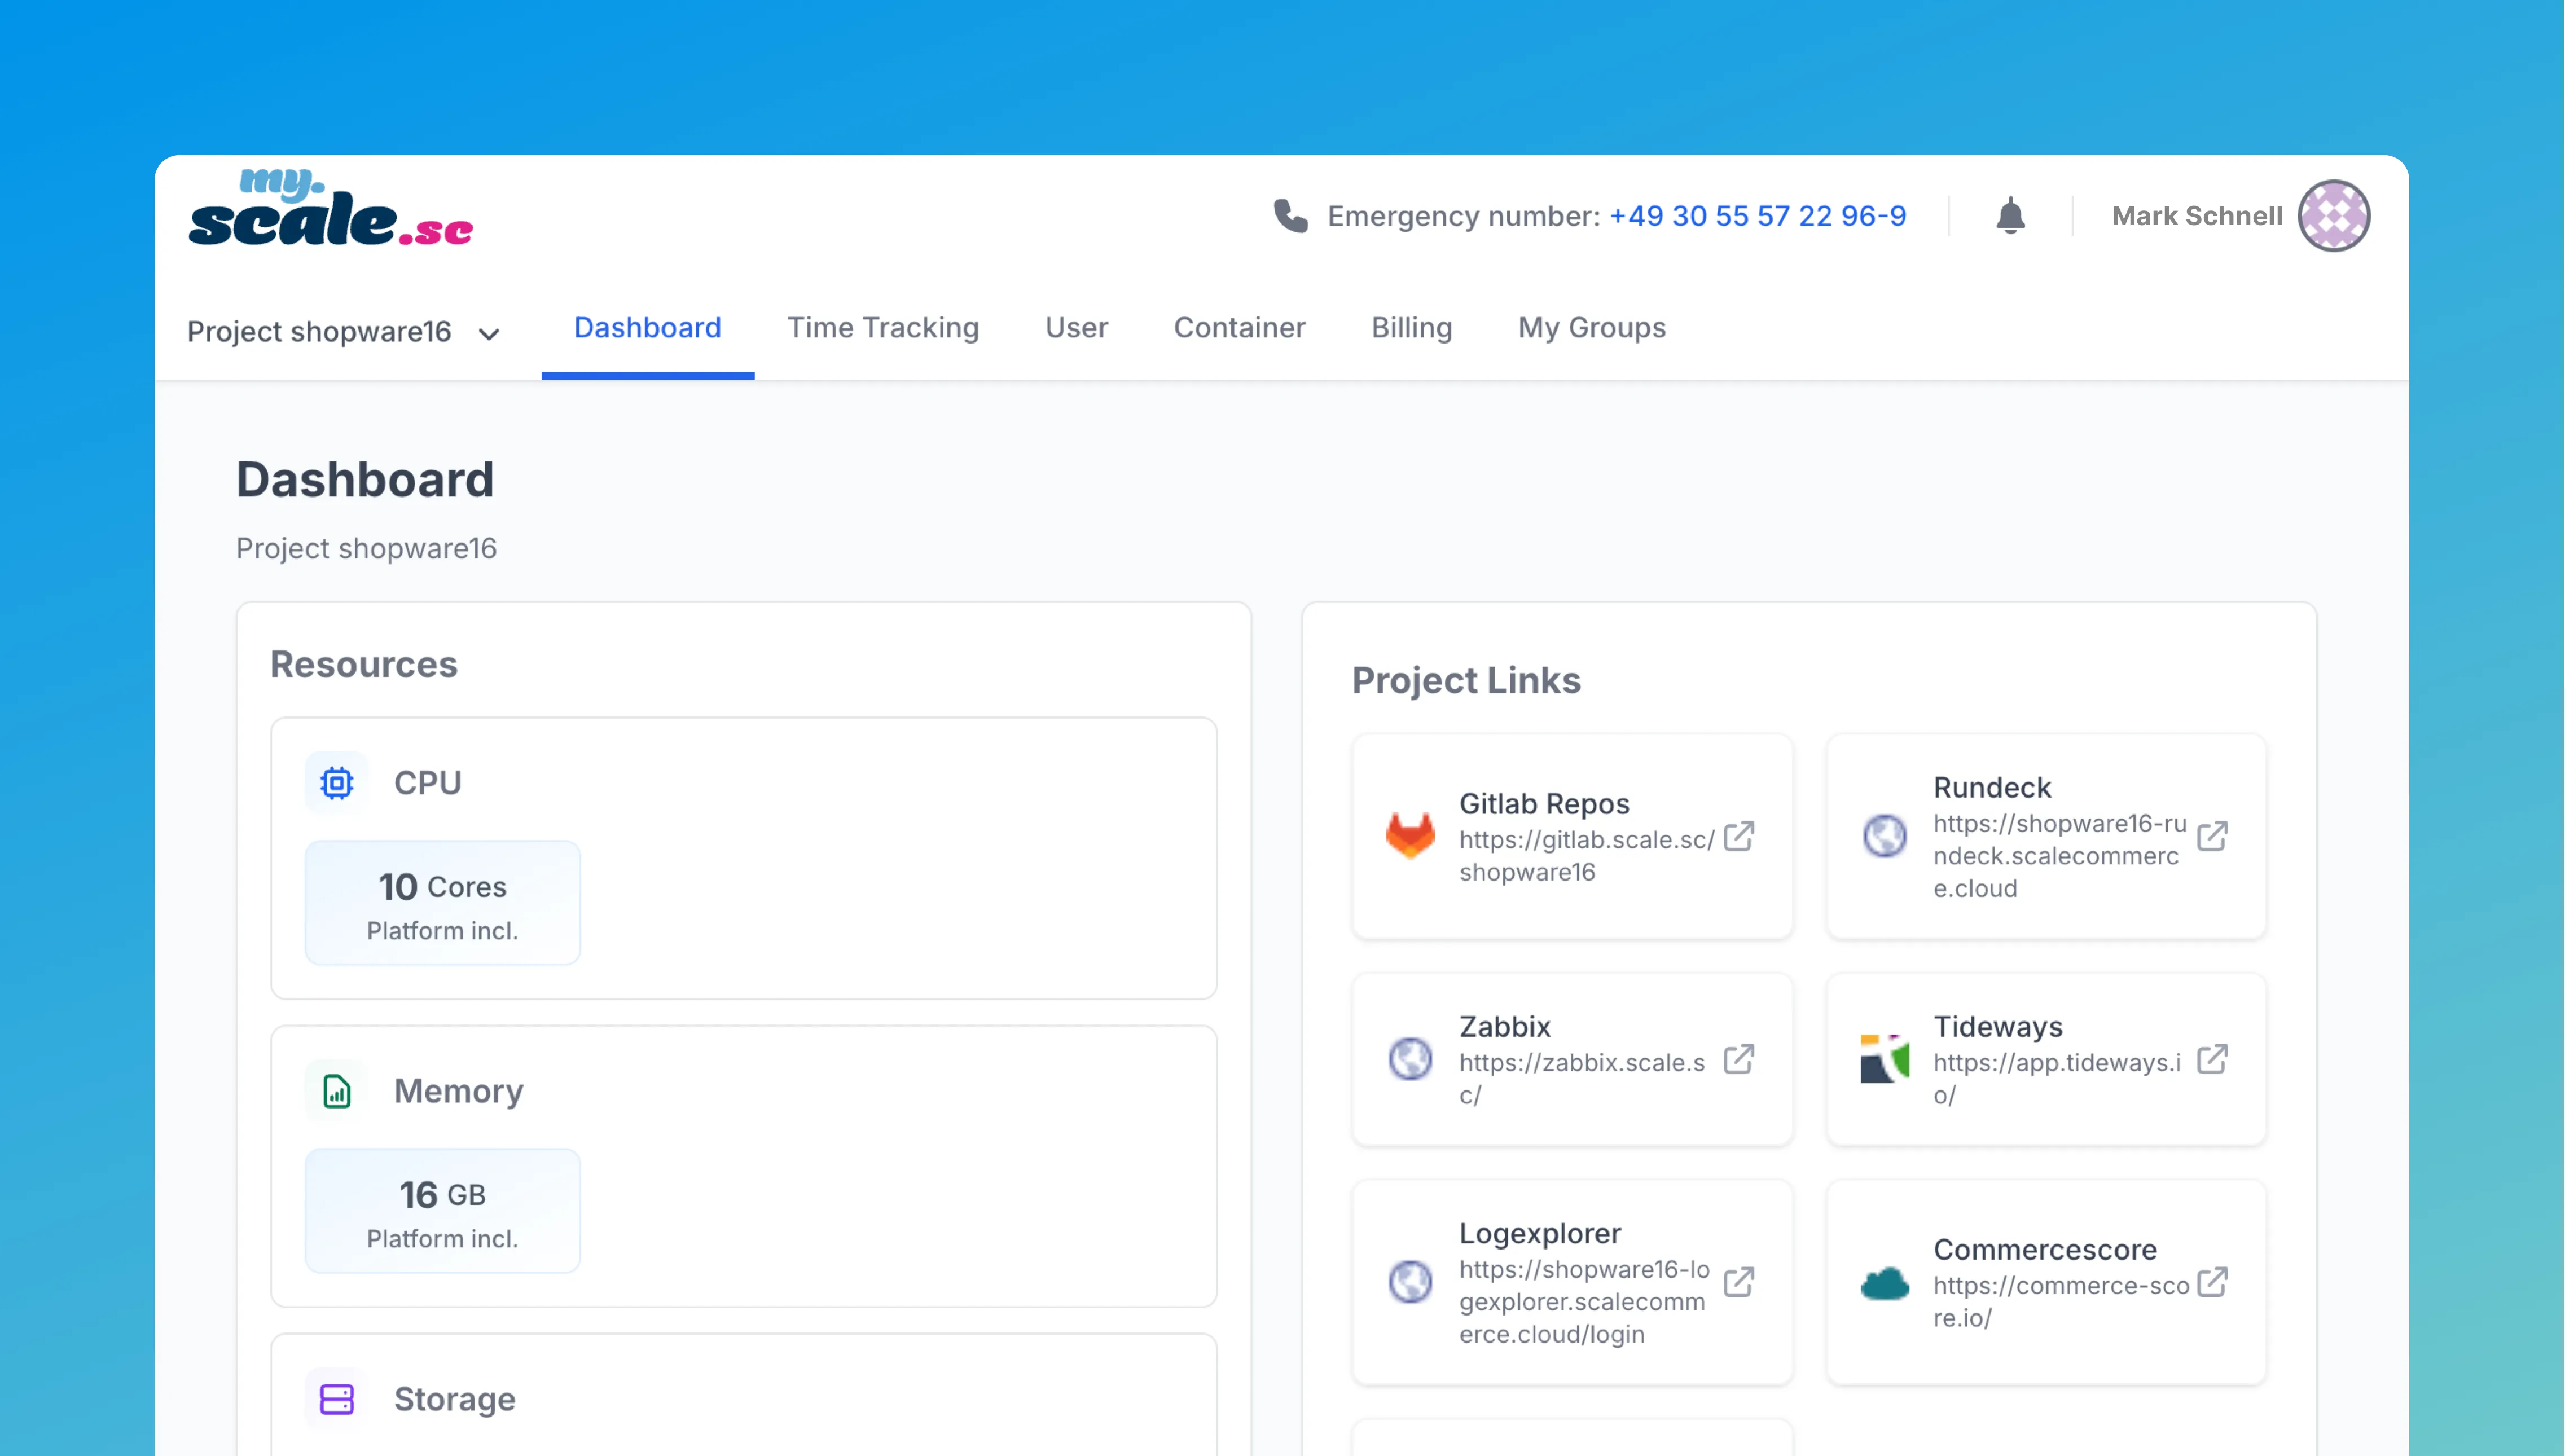Click the my.scale.sc logo
The image size is (2565, 1456).
(331, 208)
